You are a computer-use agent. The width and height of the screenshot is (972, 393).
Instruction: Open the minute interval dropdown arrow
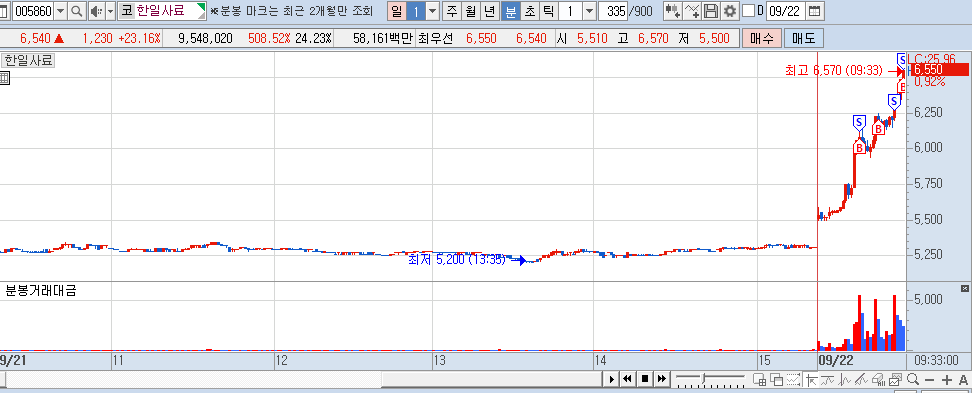pos(589,11)
